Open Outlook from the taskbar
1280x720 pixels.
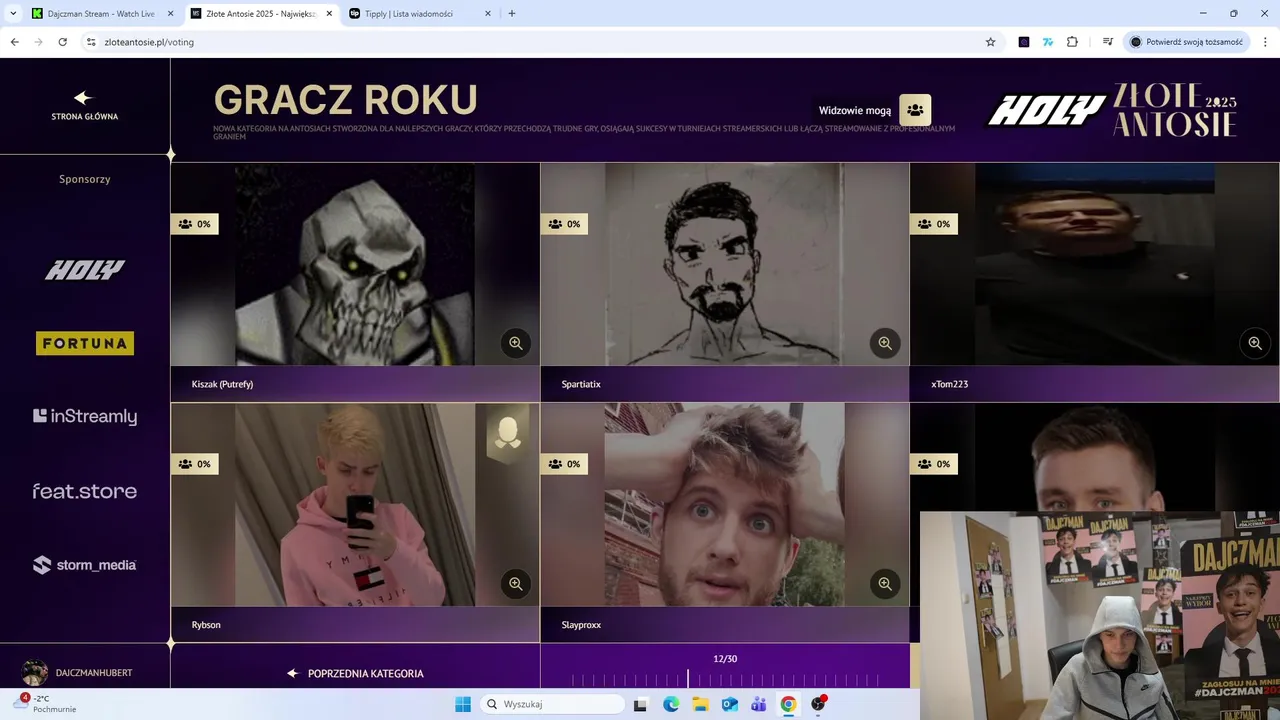[x=730, y=704]
